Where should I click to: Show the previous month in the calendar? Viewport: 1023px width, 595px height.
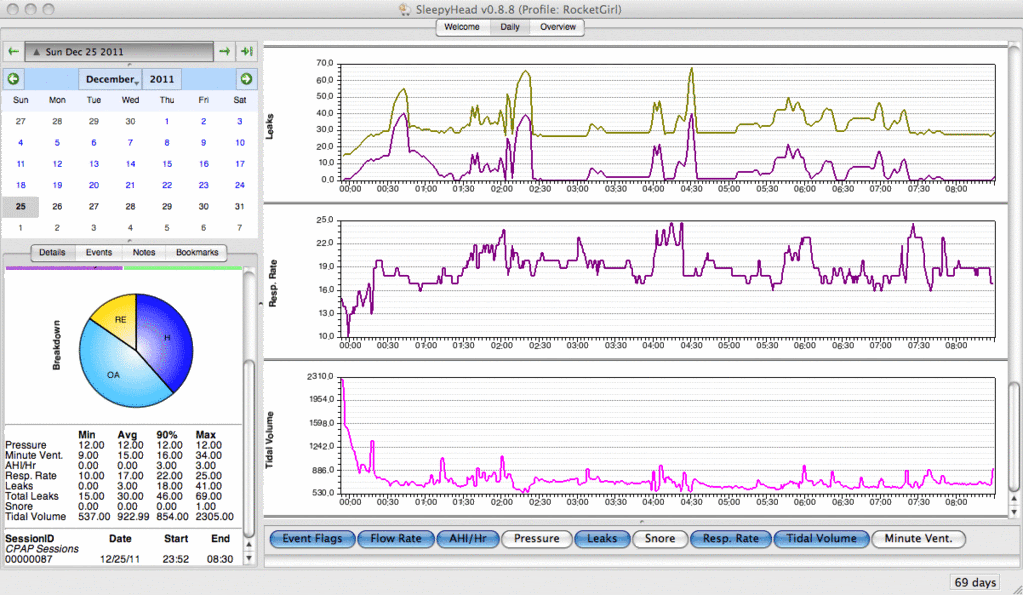(13, 79)
